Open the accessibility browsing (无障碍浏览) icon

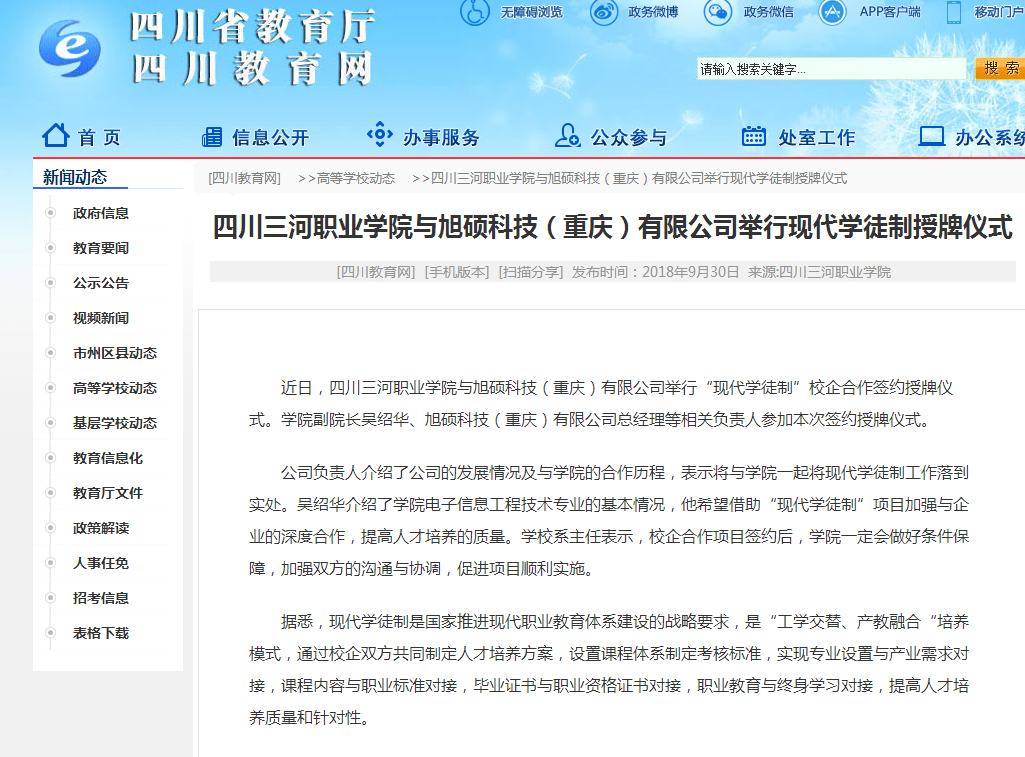(x=476, y=12)
